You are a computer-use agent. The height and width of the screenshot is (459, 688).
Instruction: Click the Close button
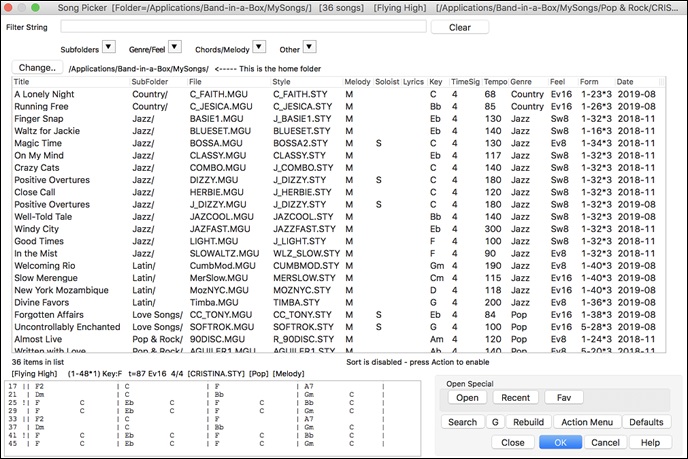tap(512, 442)
